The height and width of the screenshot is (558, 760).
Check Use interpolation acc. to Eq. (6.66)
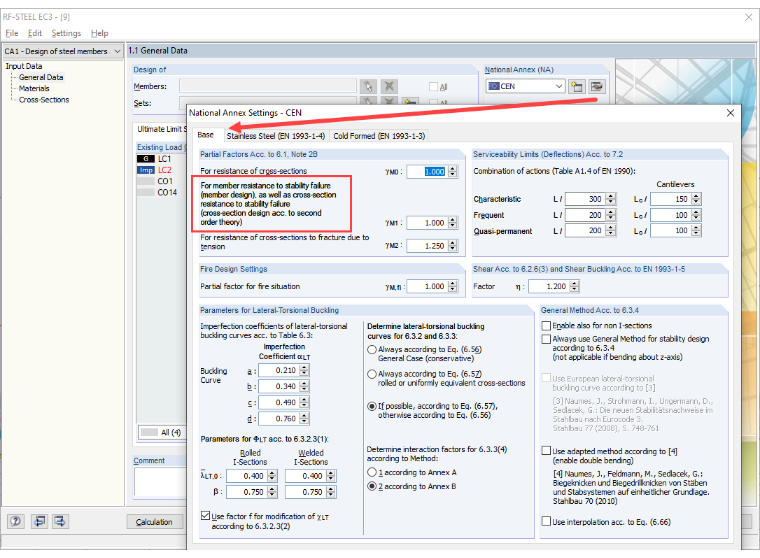(x=546, y=522)
